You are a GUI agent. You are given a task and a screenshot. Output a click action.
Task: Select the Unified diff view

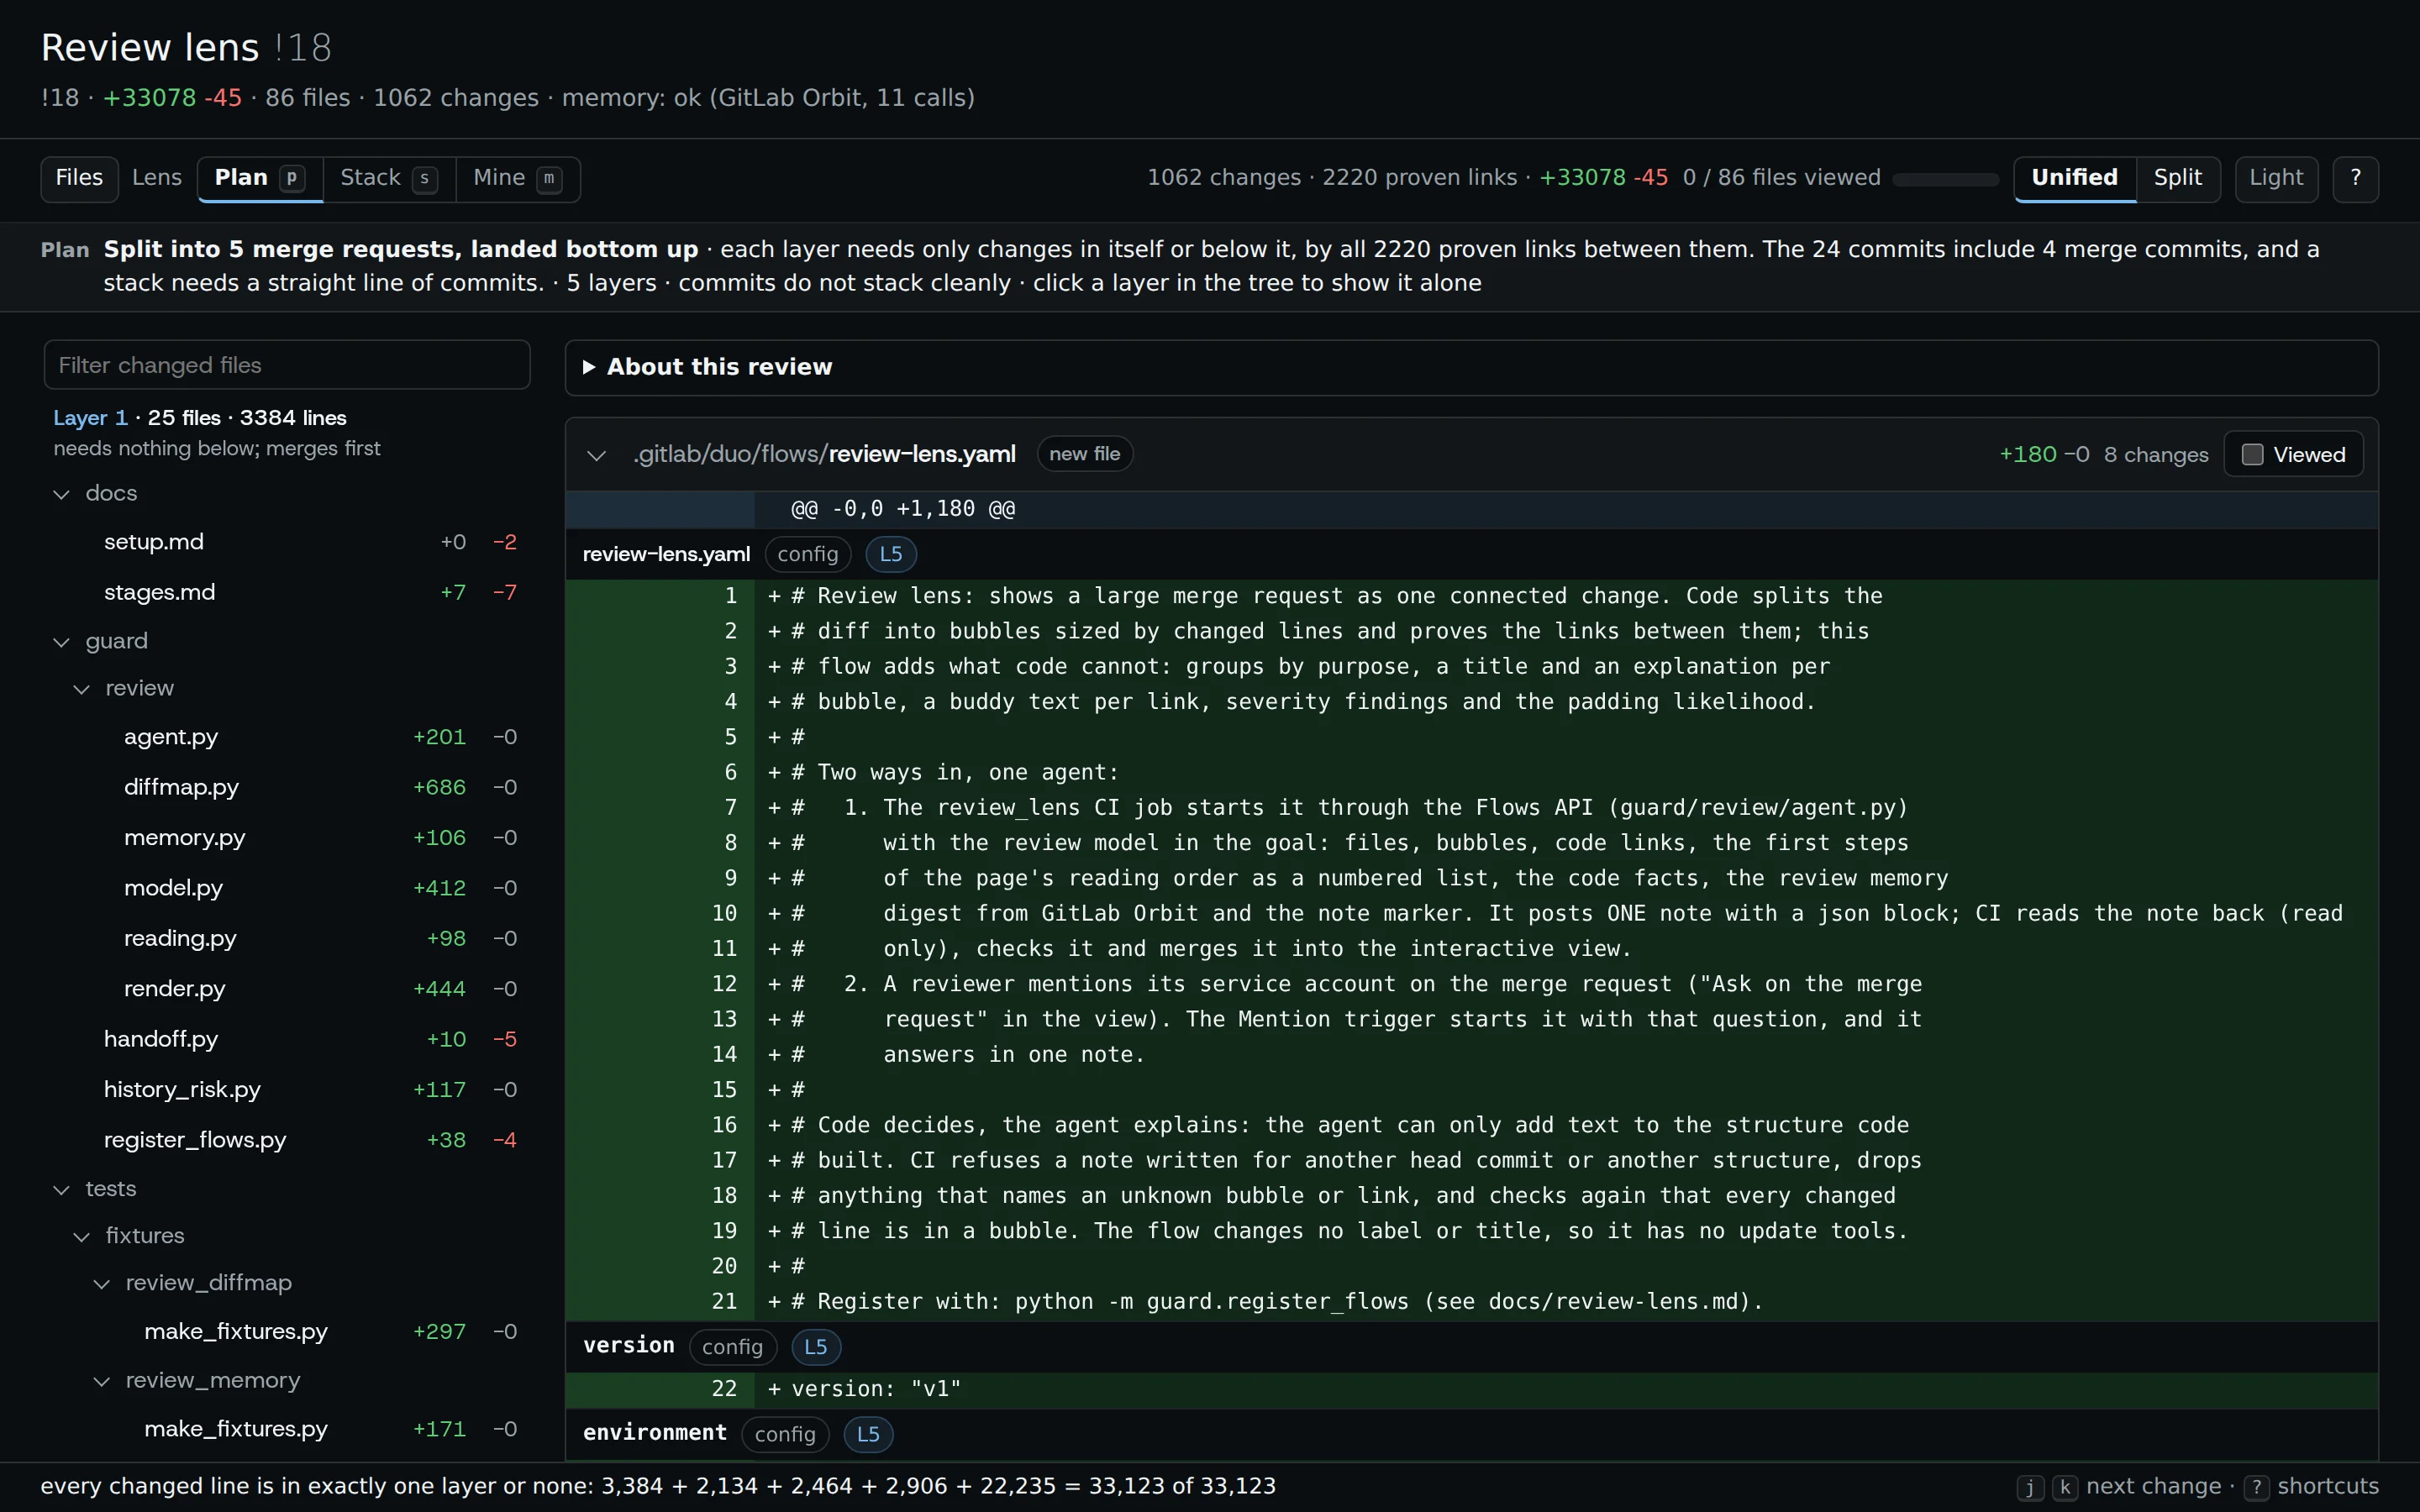tap(2074, 178)
